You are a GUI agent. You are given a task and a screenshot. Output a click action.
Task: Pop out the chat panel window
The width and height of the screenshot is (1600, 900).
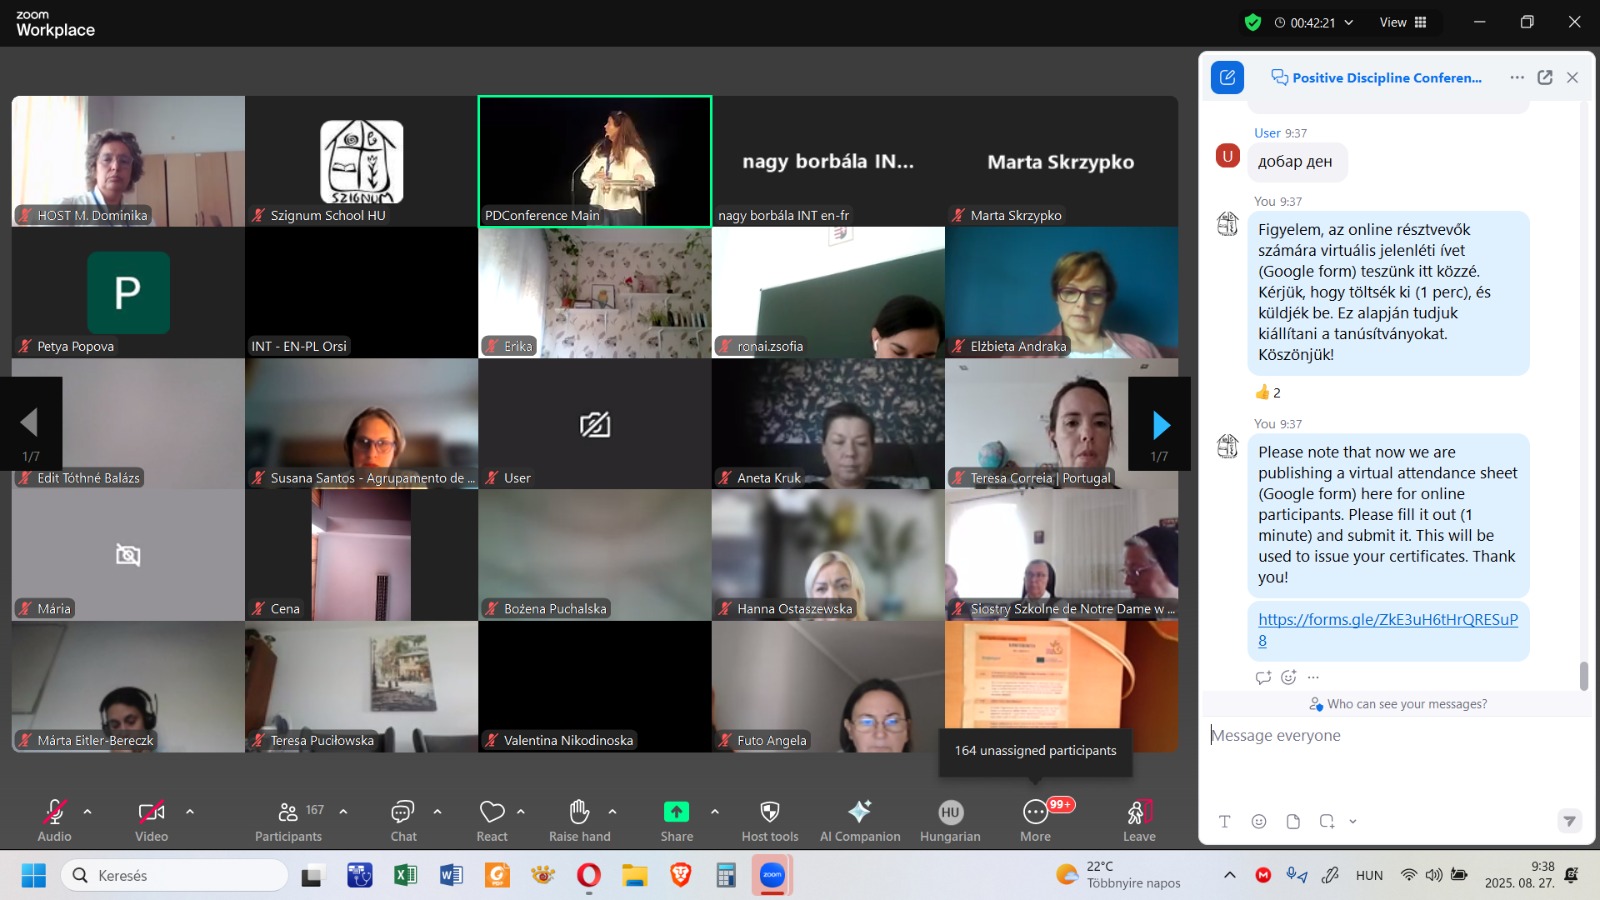[1545, 78]
